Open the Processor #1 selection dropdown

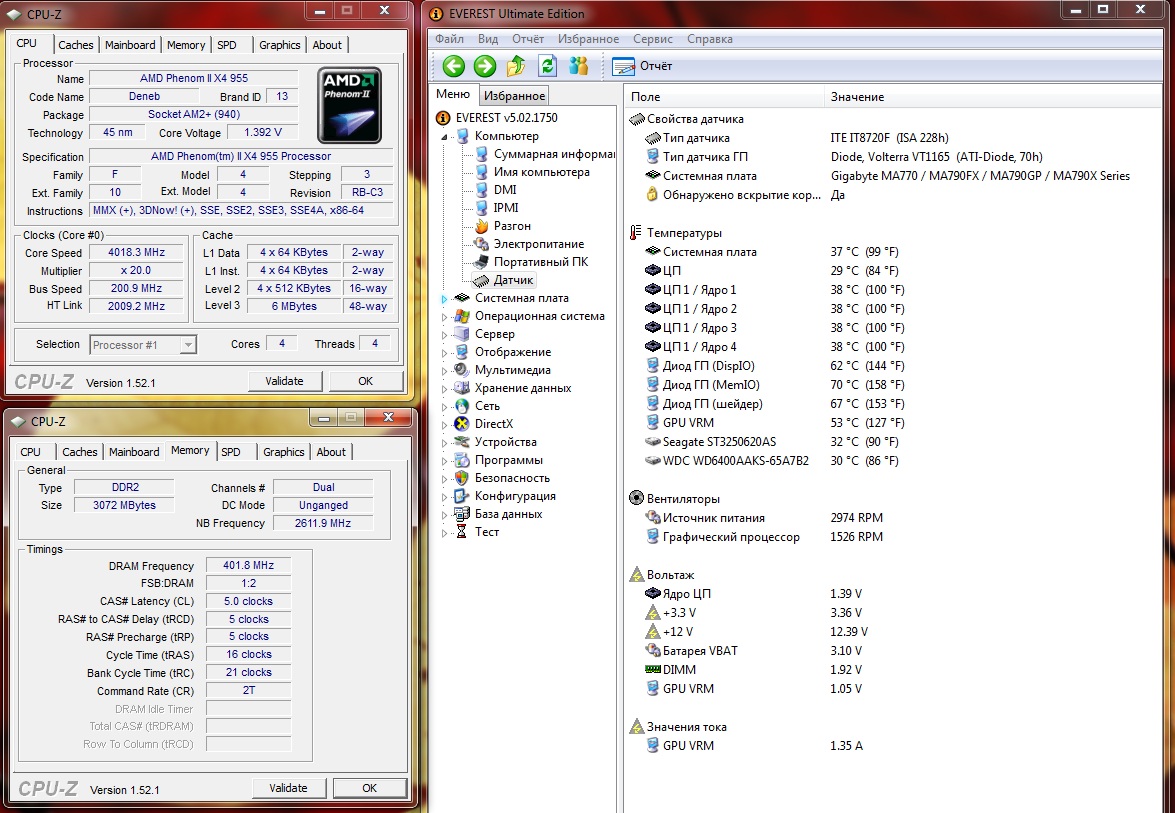(x=187, y=345)
